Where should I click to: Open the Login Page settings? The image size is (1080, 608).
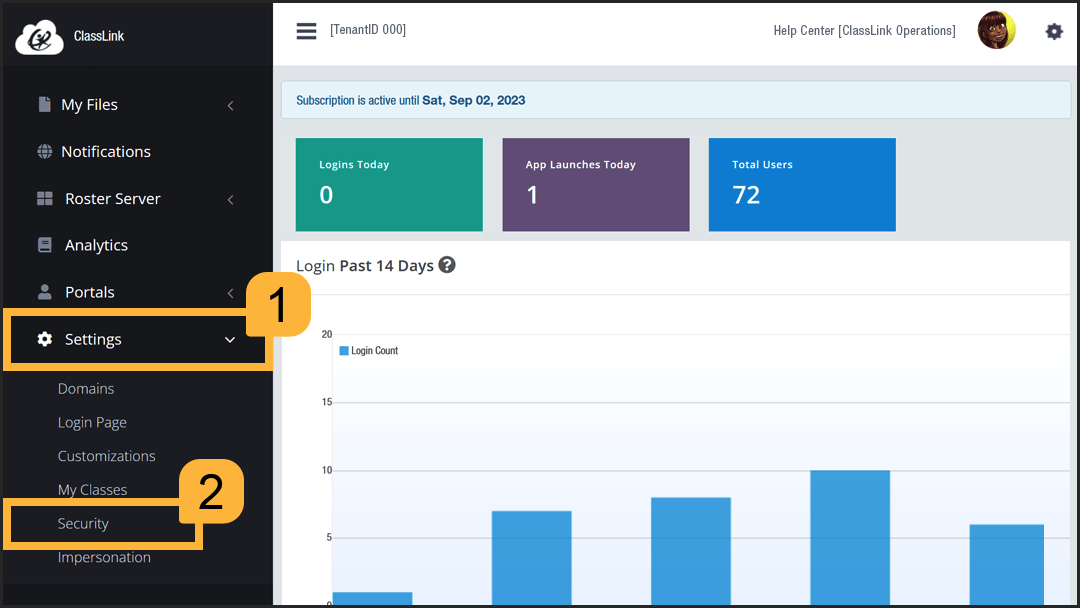(92, 423)
